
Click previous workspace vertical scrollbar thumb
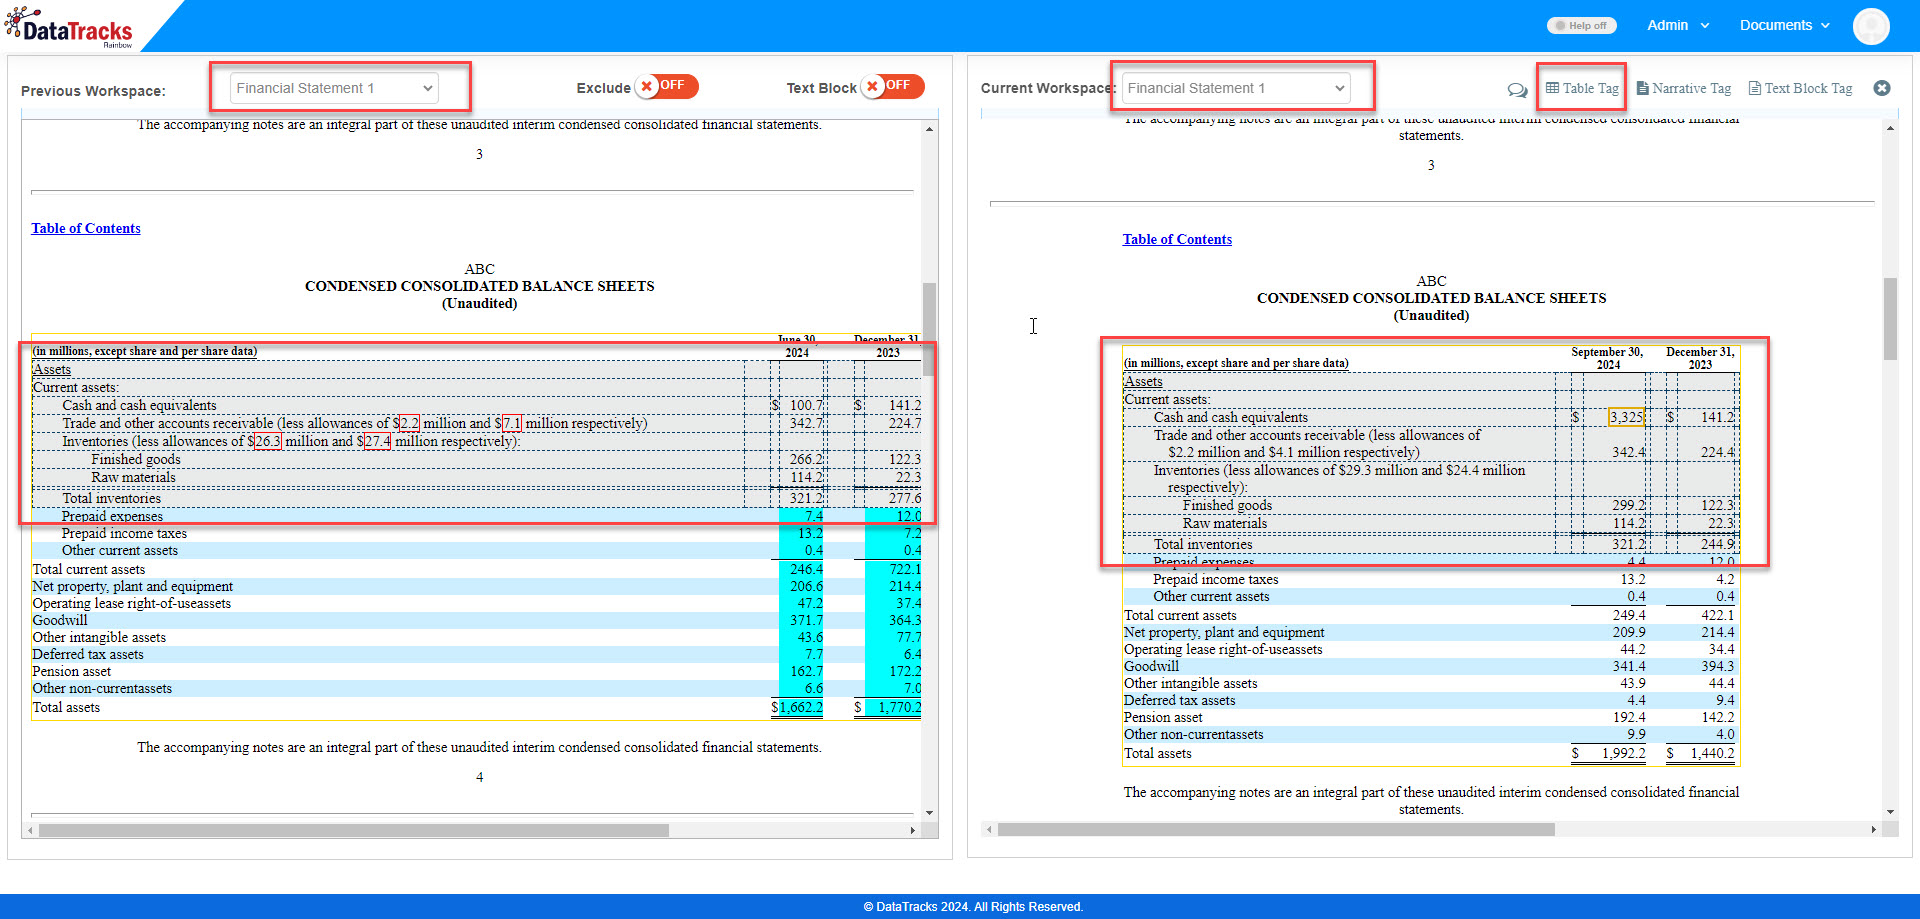click(929, 330)
